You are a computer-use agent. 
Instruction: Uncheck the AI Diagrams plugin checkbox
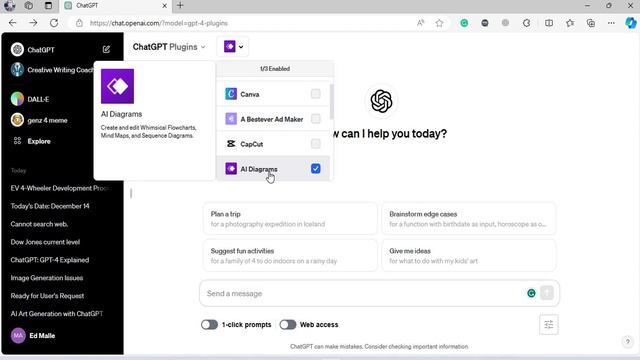[316, 169]
